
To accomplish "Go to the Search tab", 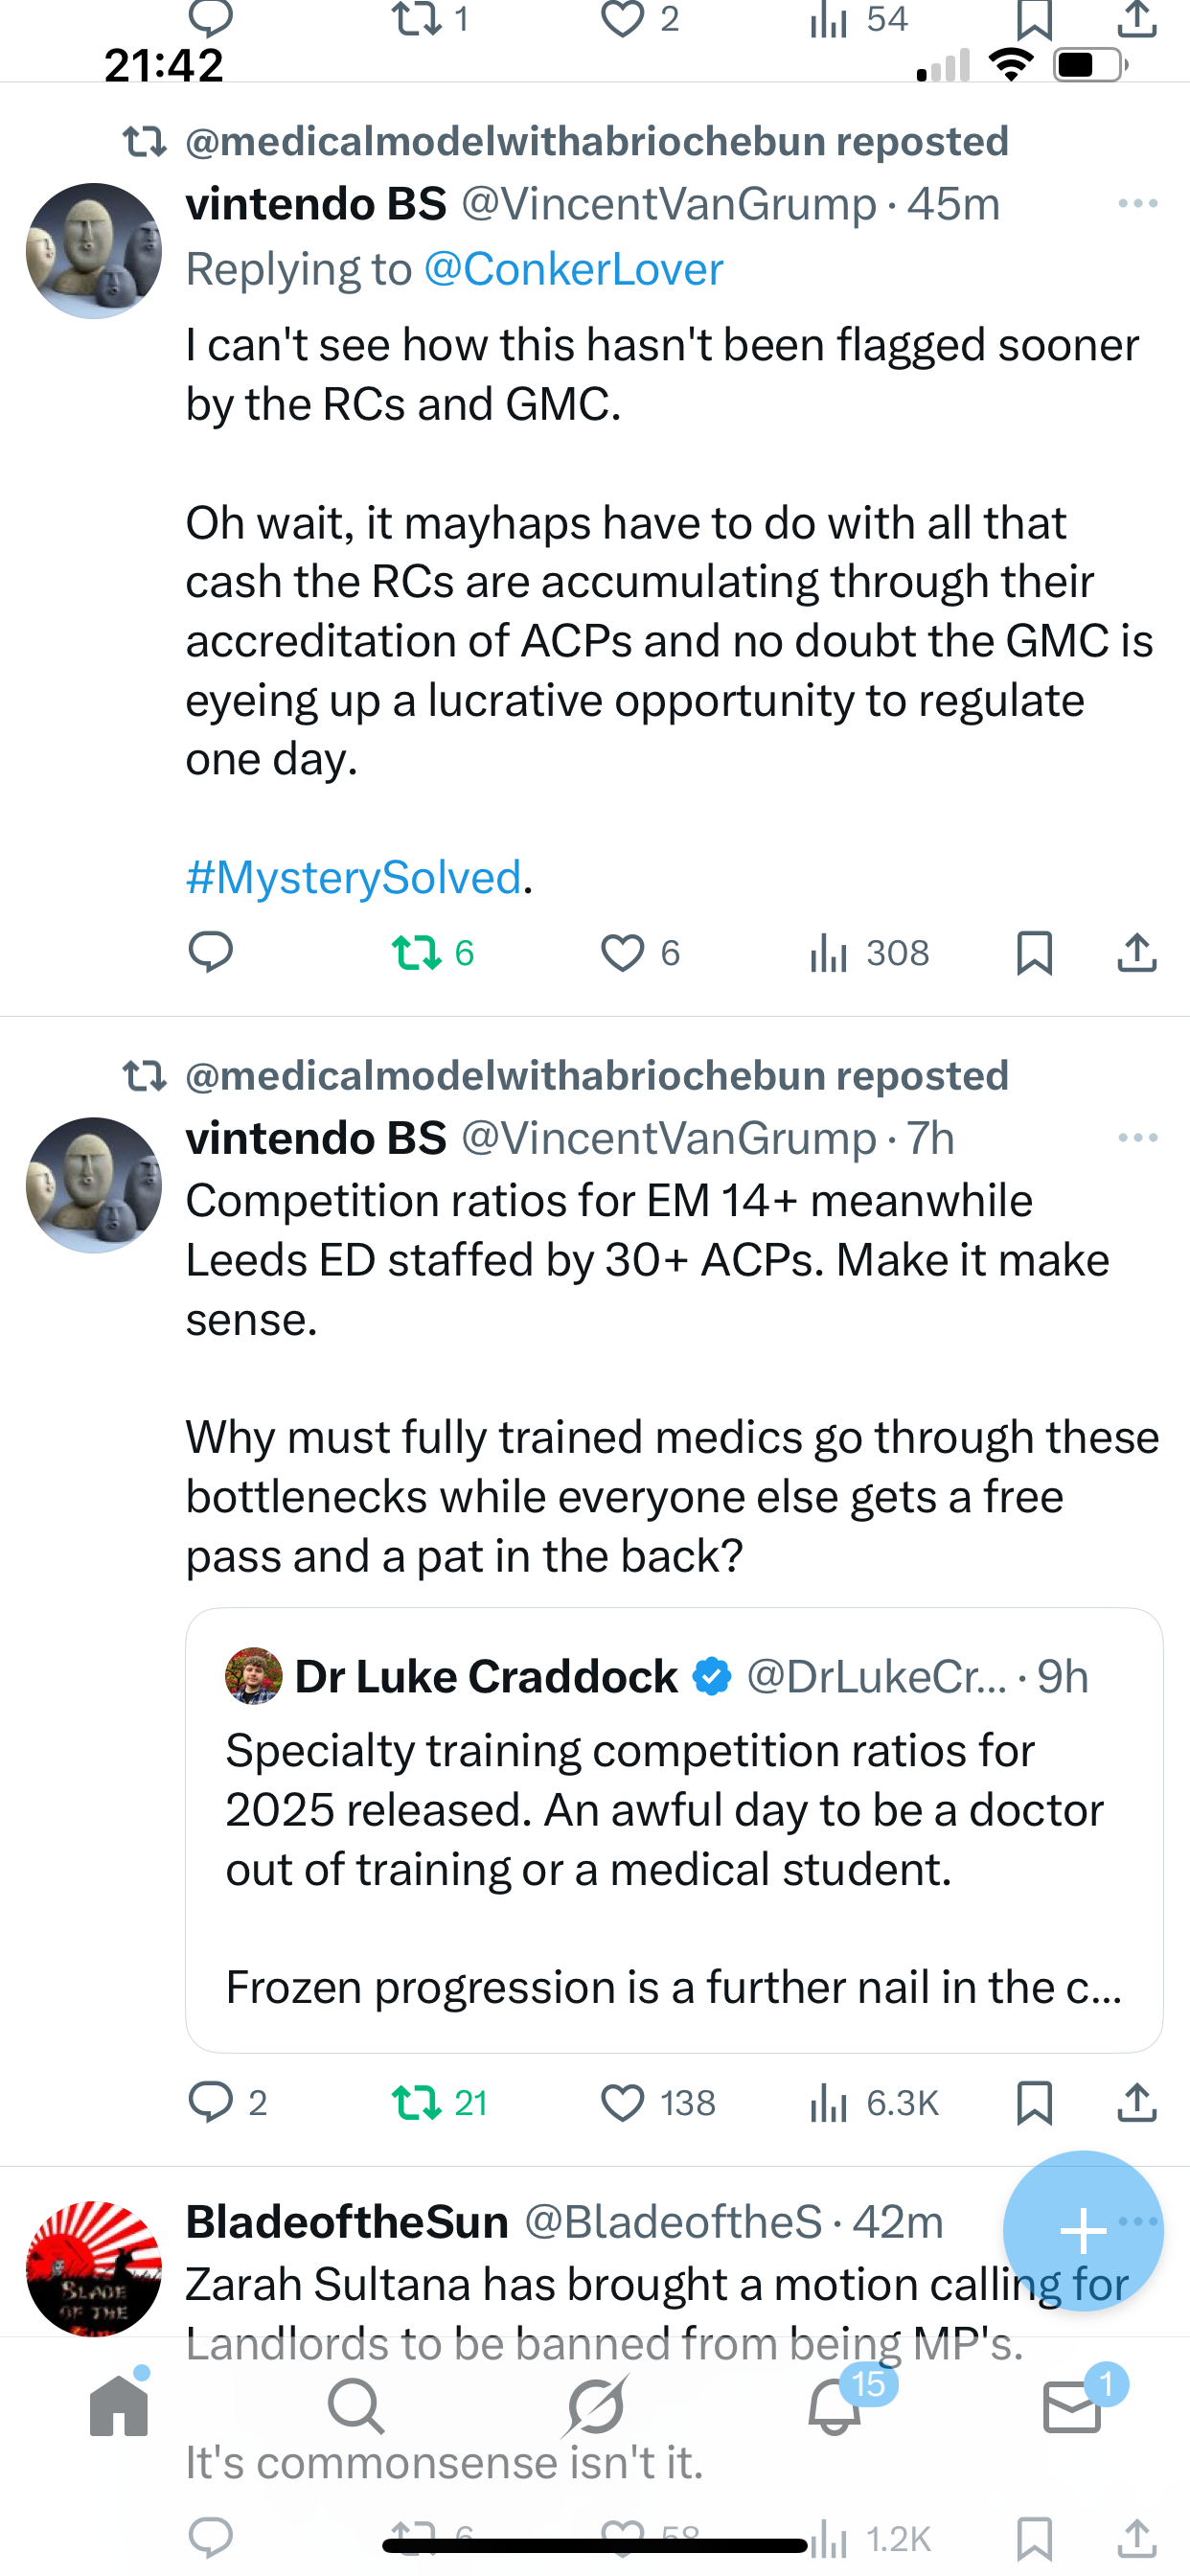I will tap(356, 2404).
